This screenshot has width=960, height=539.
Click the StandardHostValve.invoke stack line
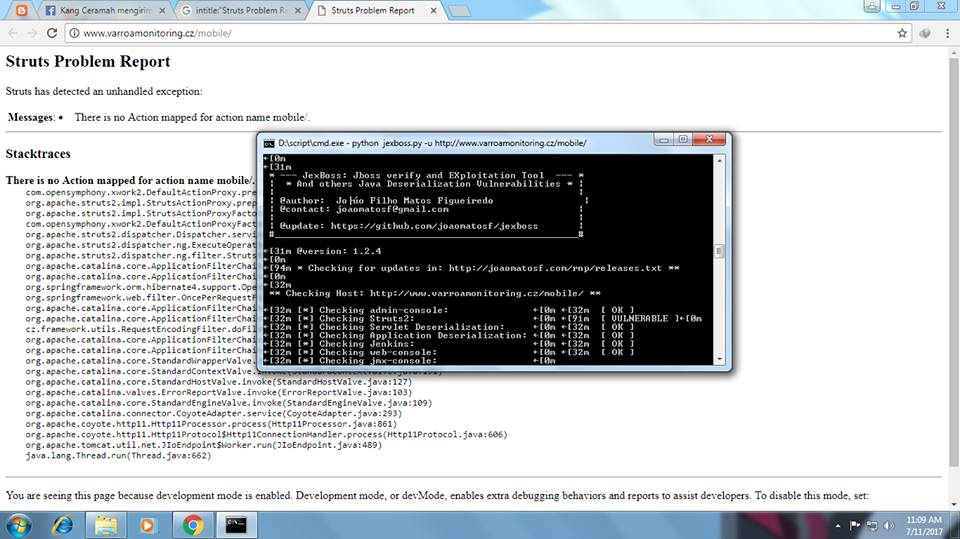(x=219, y=382)
